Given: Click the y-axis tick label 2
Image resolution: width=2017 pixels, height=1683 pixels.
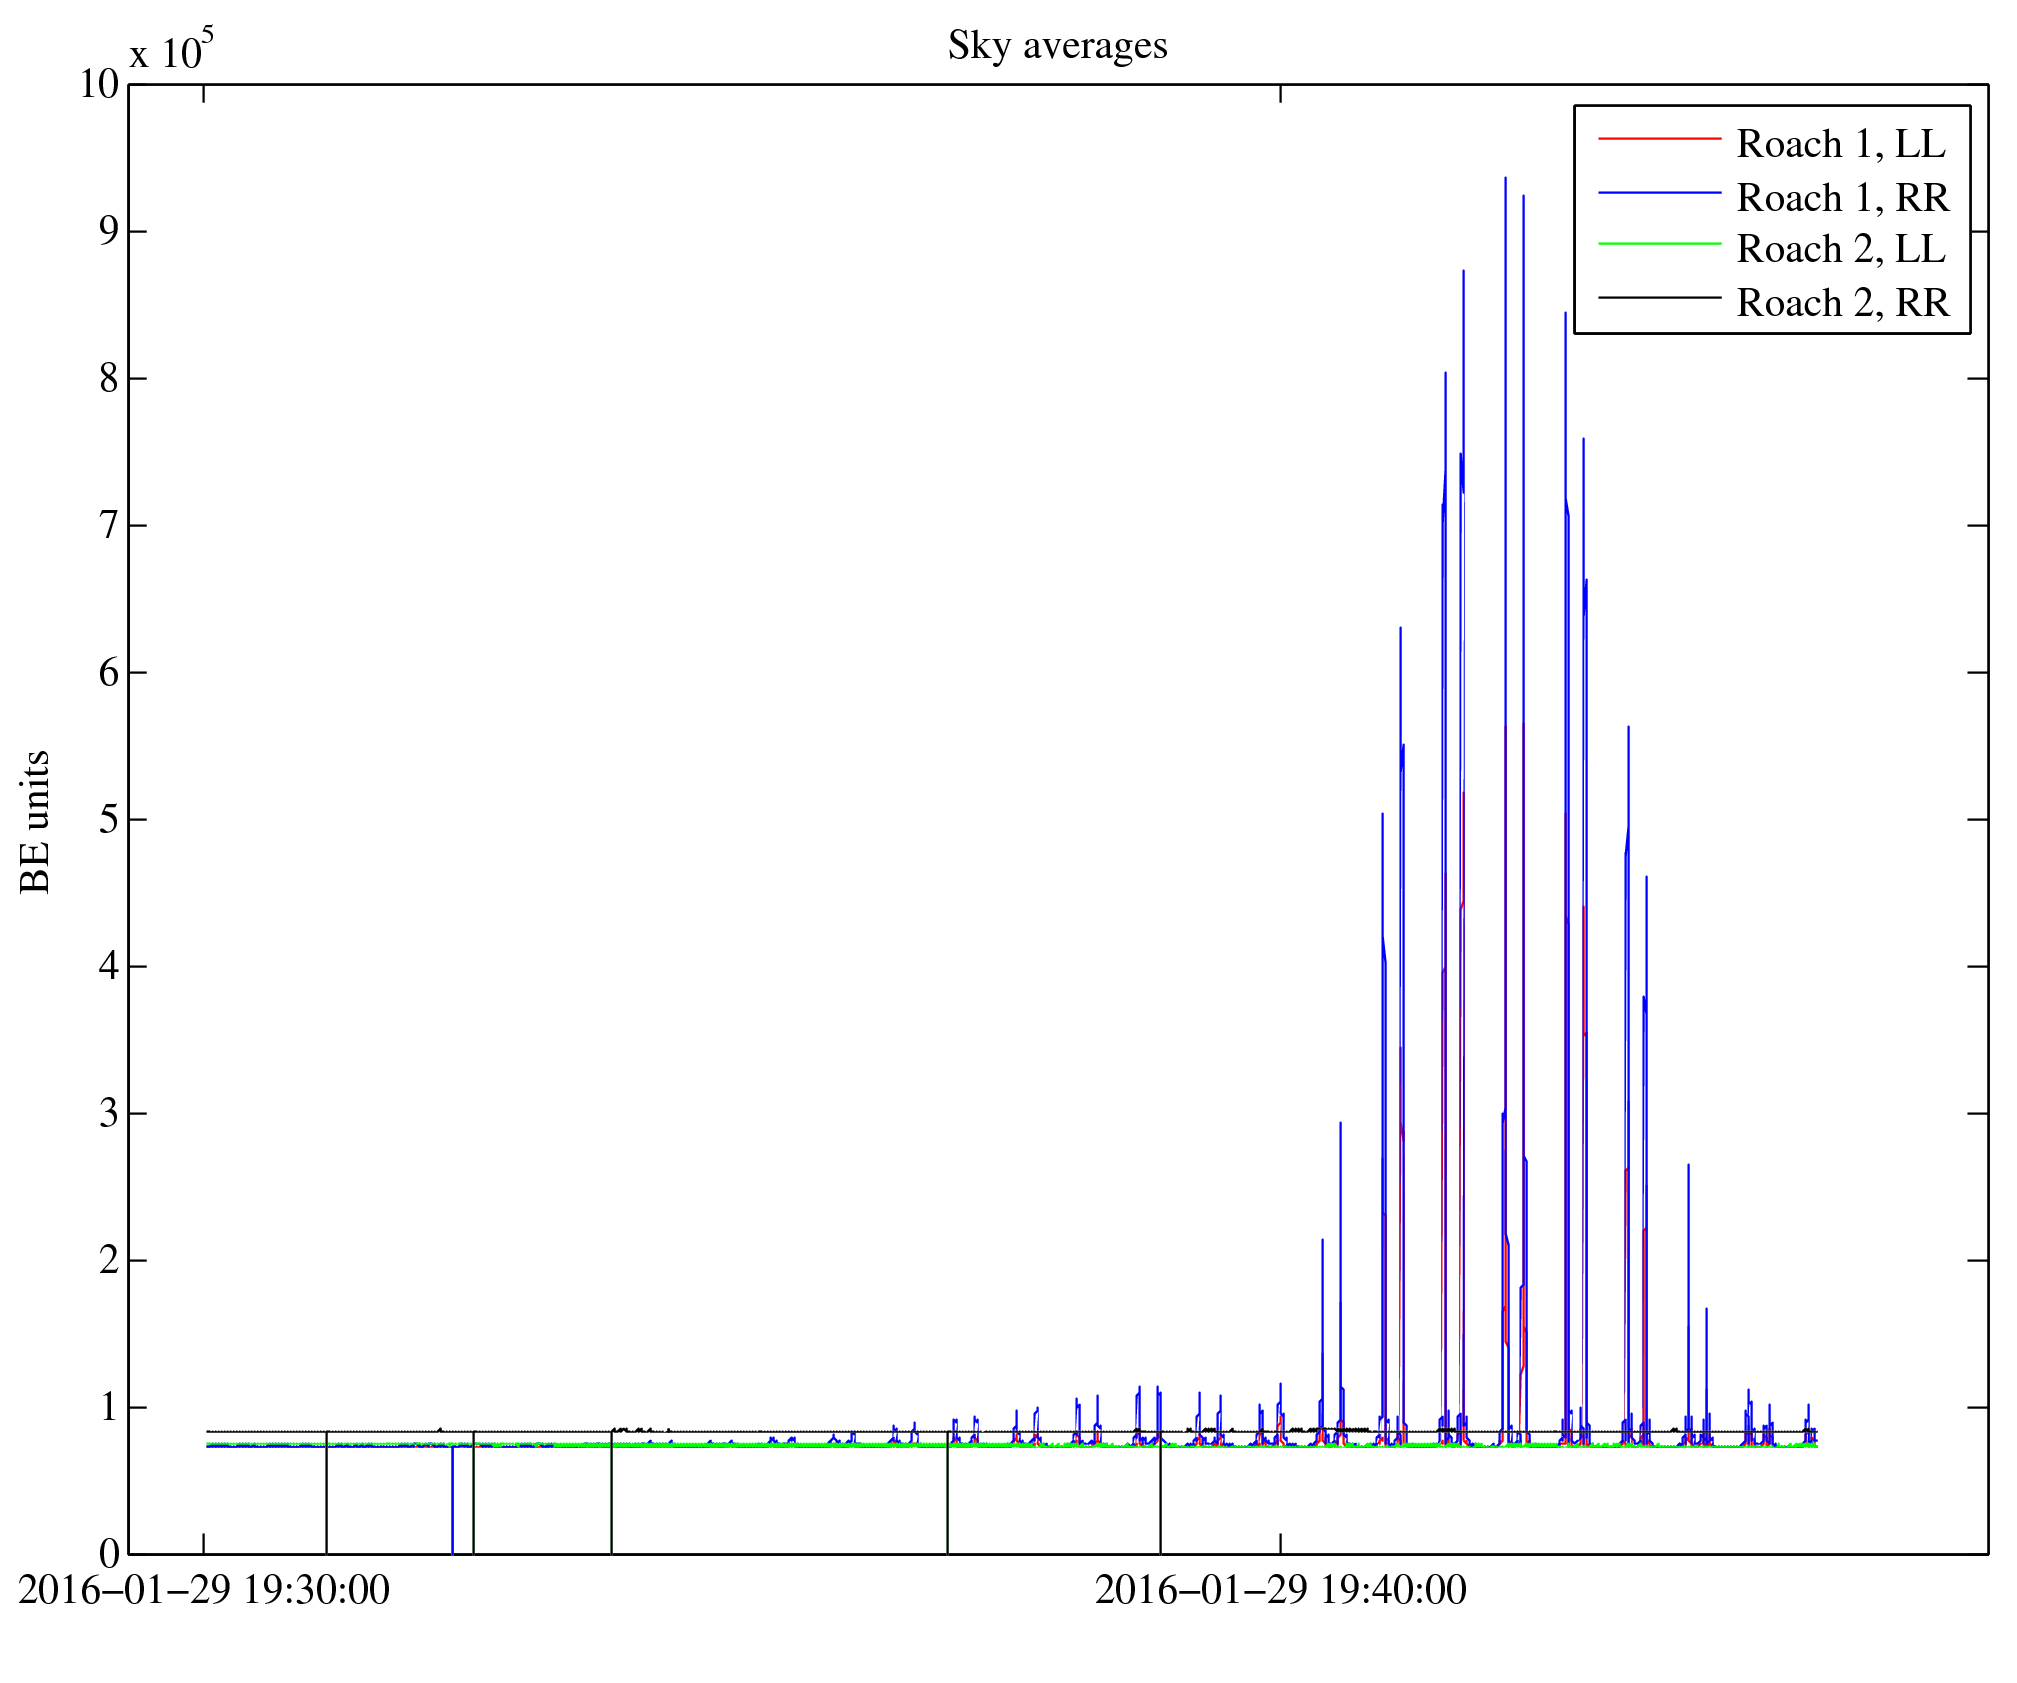Looking at the screenshot, I should pyautogui.click(x=109, y=1260).
